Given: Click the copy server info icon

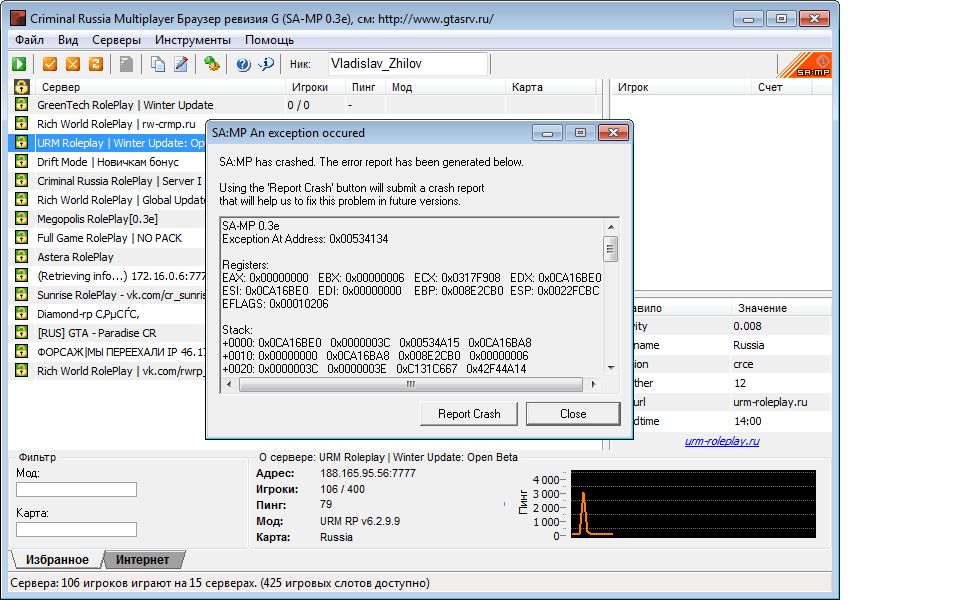Looking at the screenshot, I should [x=158, y=64].
